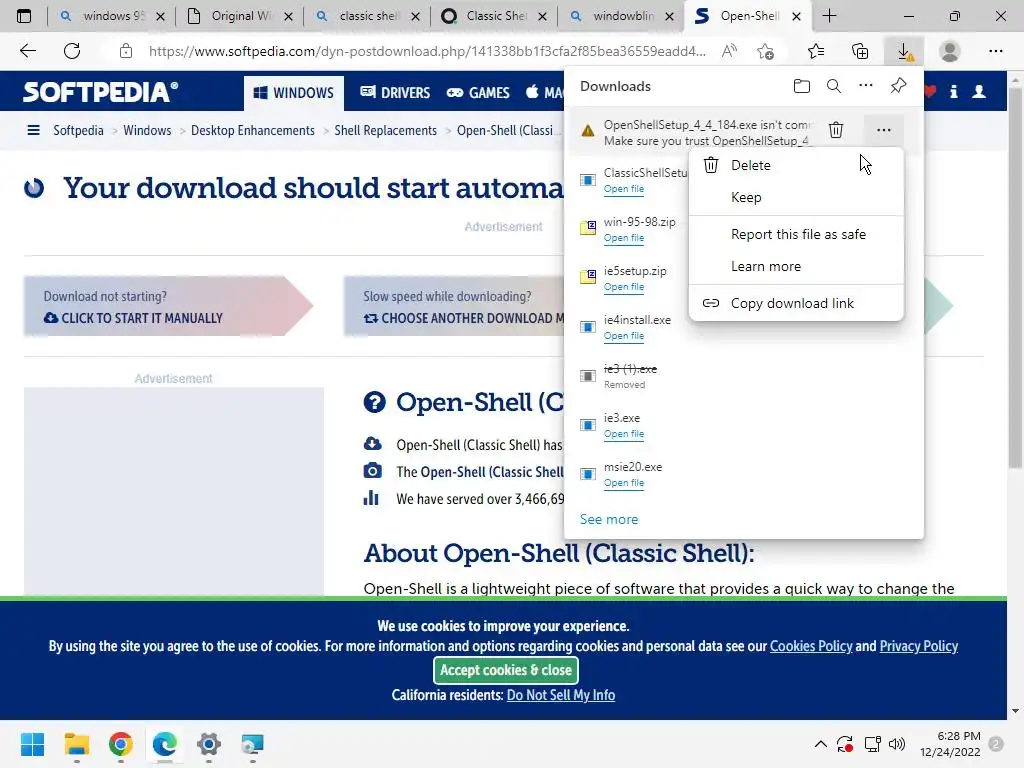Open file link for msie20.exe
The width and height of the screenshot is (1024, 768).
[x=624, y=483]
